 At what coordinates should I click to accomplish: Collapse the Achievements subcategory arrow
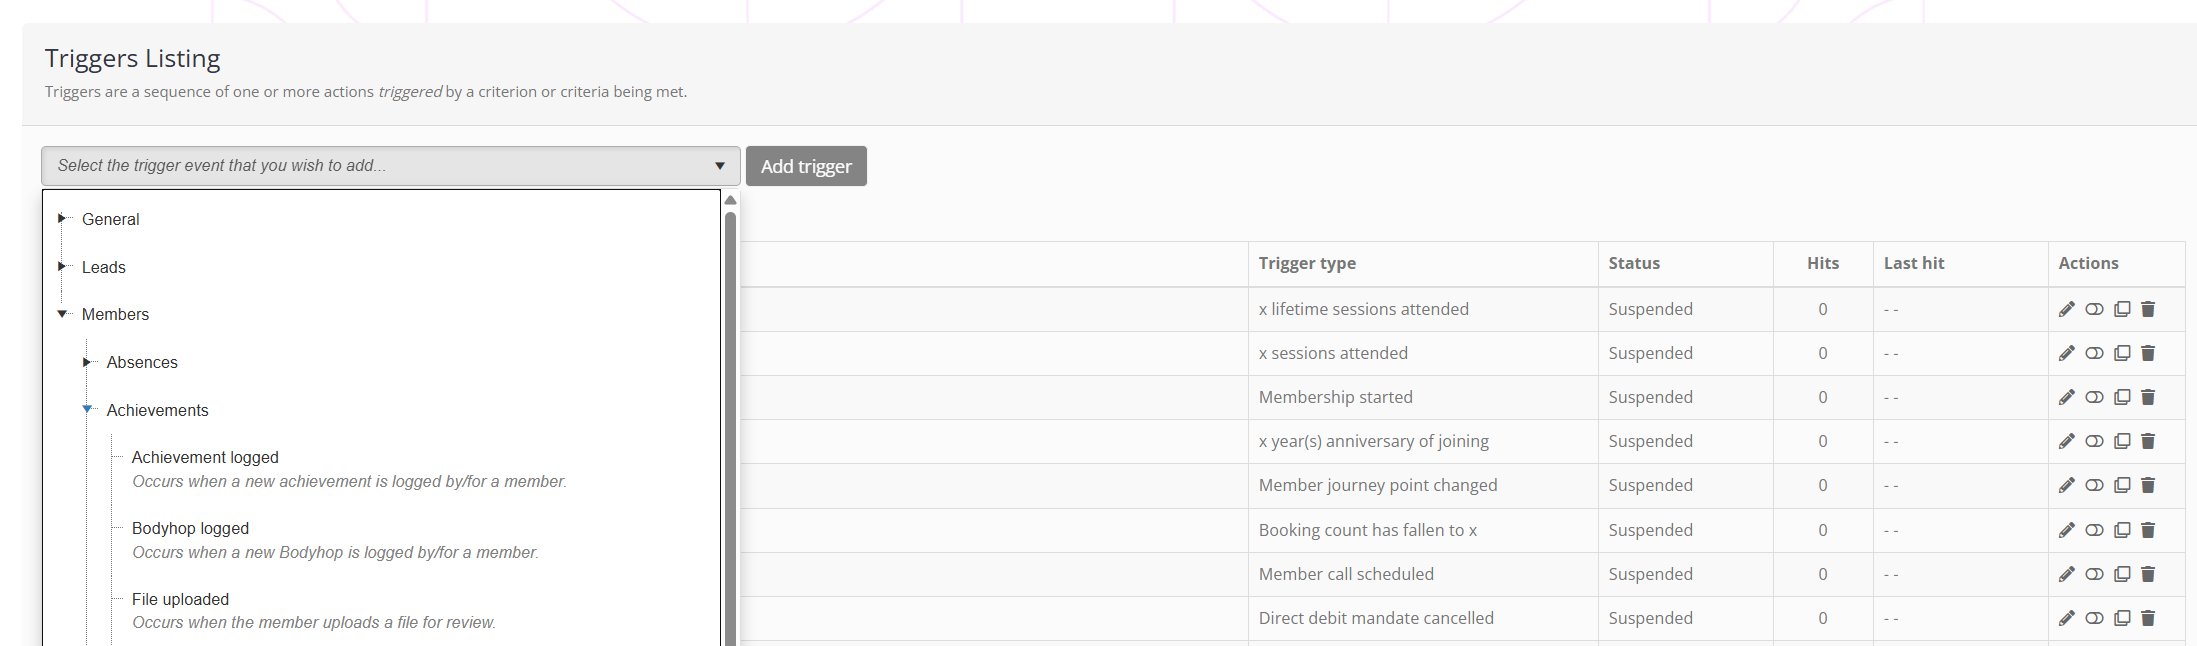pyautogui.click(x=87, y=409)
